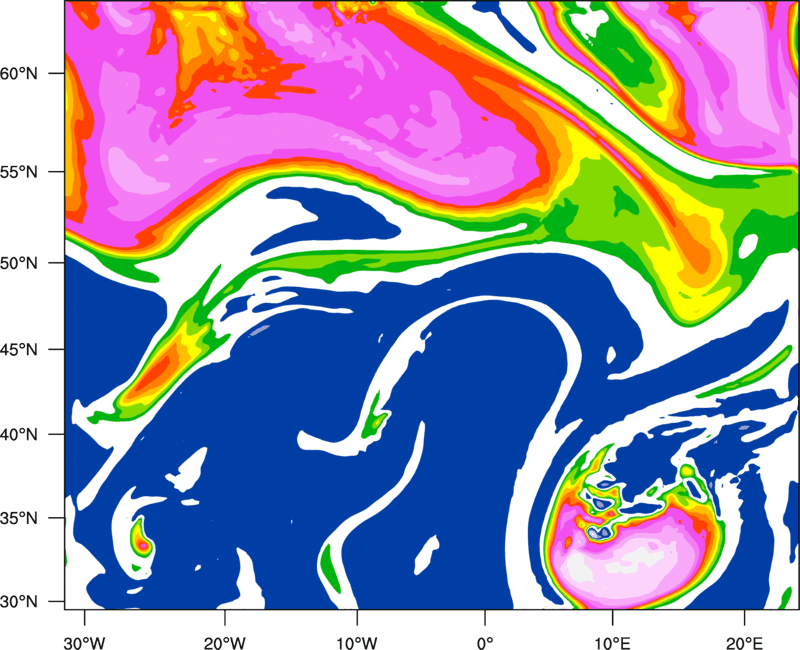Click the 30°N latitude label

coord(19,602)
